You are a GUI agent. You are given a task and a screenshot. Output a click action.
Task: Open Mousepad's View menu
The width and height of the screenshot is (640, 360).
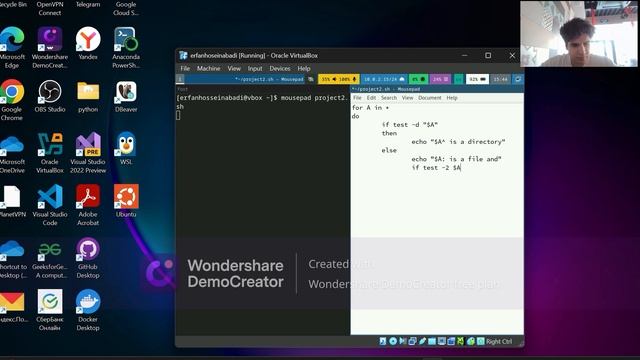[407, 98]
